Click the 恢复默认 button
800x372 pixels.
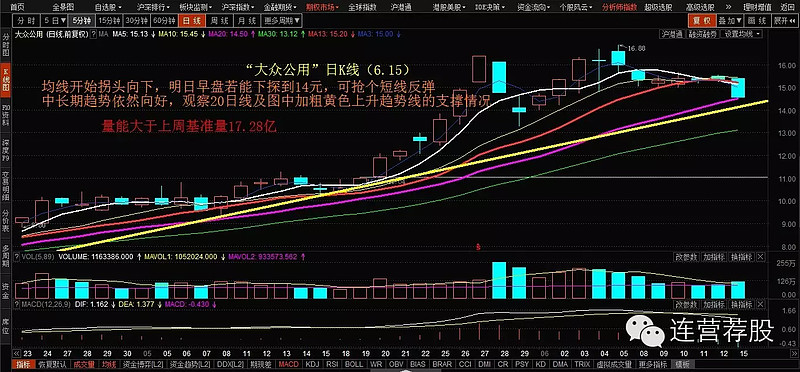(54, 364)
